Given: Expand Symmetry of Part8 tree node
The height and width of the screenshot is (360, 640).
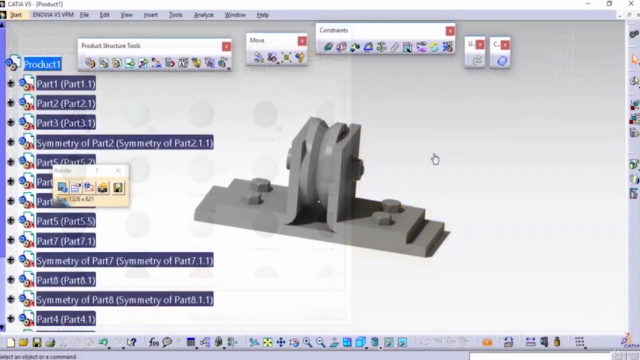Looking at the screenshot, I should [x=11, y=299].
